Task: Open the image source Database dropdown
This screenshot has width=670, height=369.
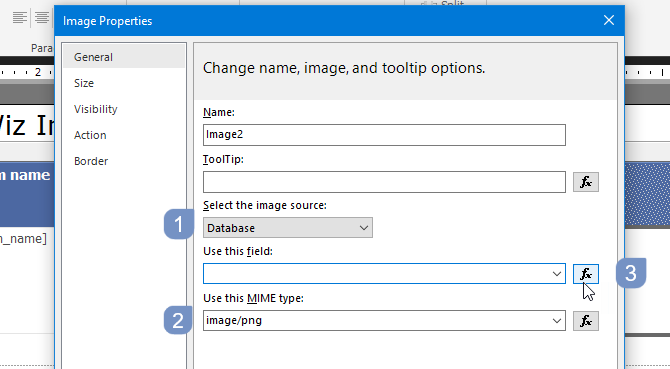Action: (288, 228)
